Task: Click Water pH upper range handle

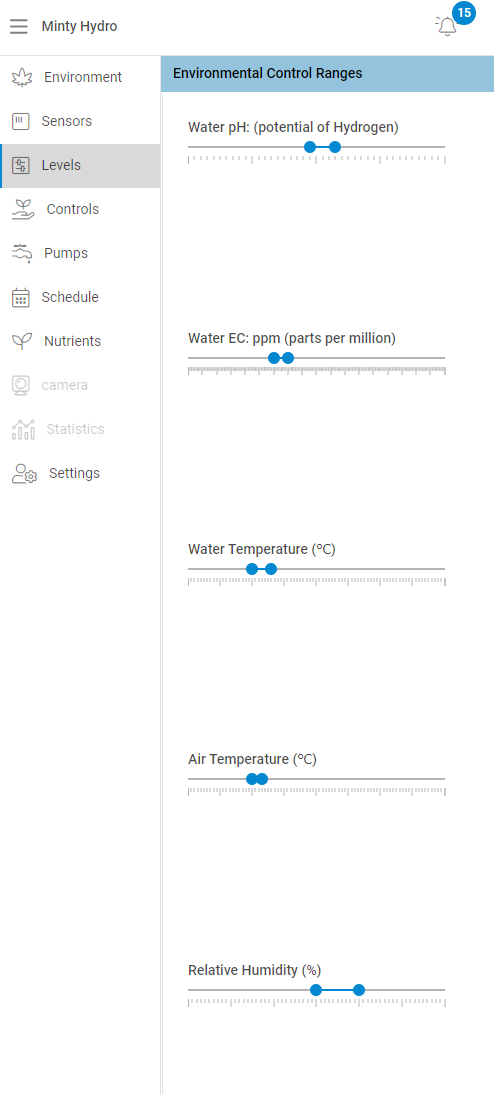Action: point(335,147)
